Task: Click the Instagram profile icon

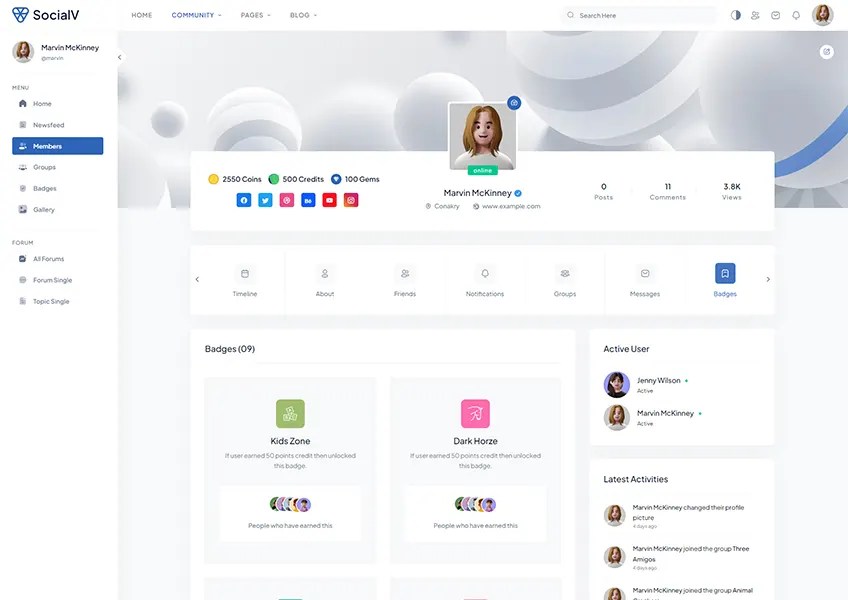Action: click(350, 199)
